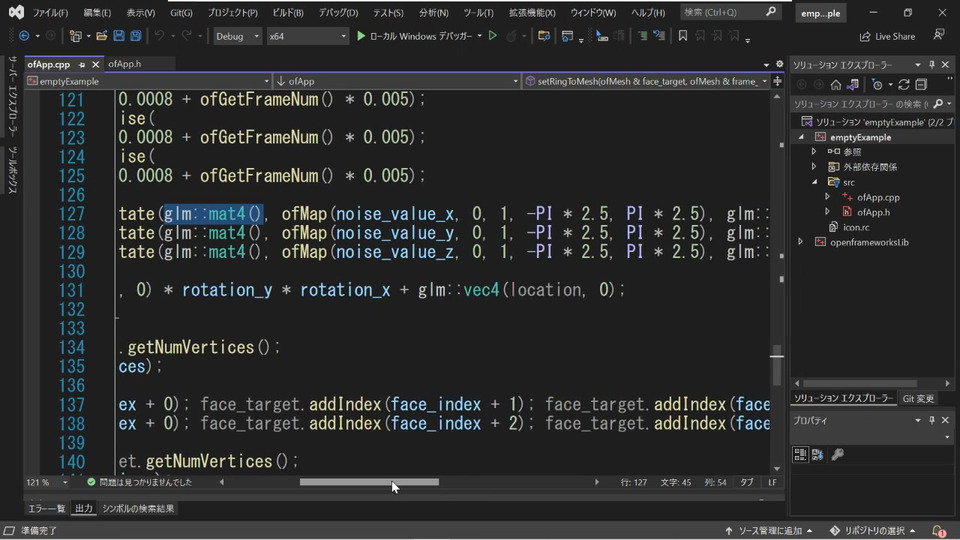
Task: Click the horizontal scrollbar thumb in editor
Action: click(x=369, y=482)
